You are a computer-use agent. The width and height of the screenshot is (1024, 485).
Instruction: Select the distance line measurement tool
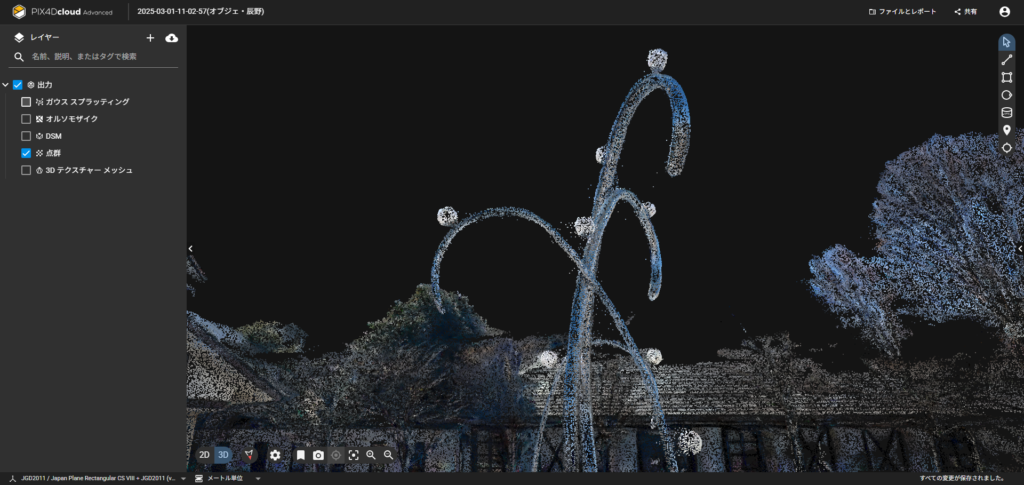pos(1006,60)
